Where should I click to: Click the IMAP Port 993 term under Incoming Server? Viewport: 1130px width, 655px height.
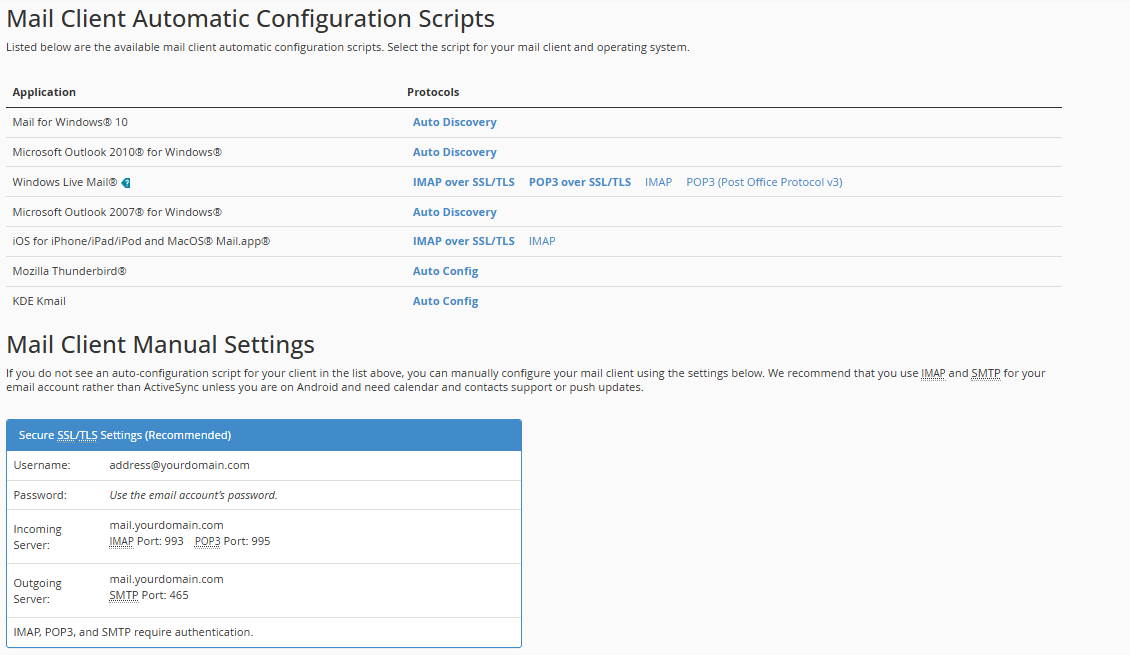(x=120, y=541)
